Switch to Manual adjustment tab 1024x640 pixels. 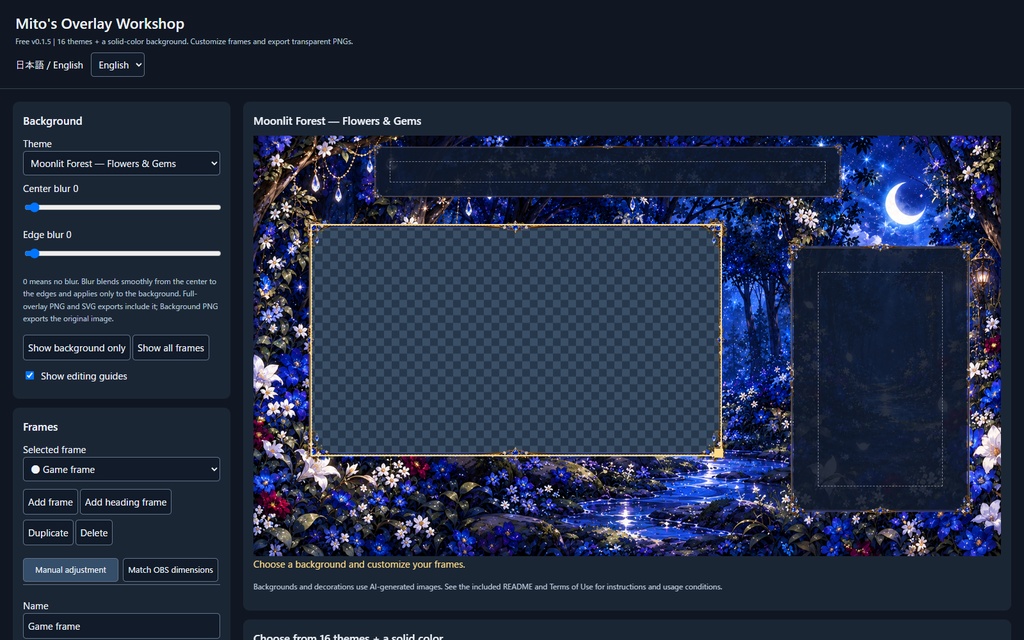pyautogui.click(x=71, y=570)
